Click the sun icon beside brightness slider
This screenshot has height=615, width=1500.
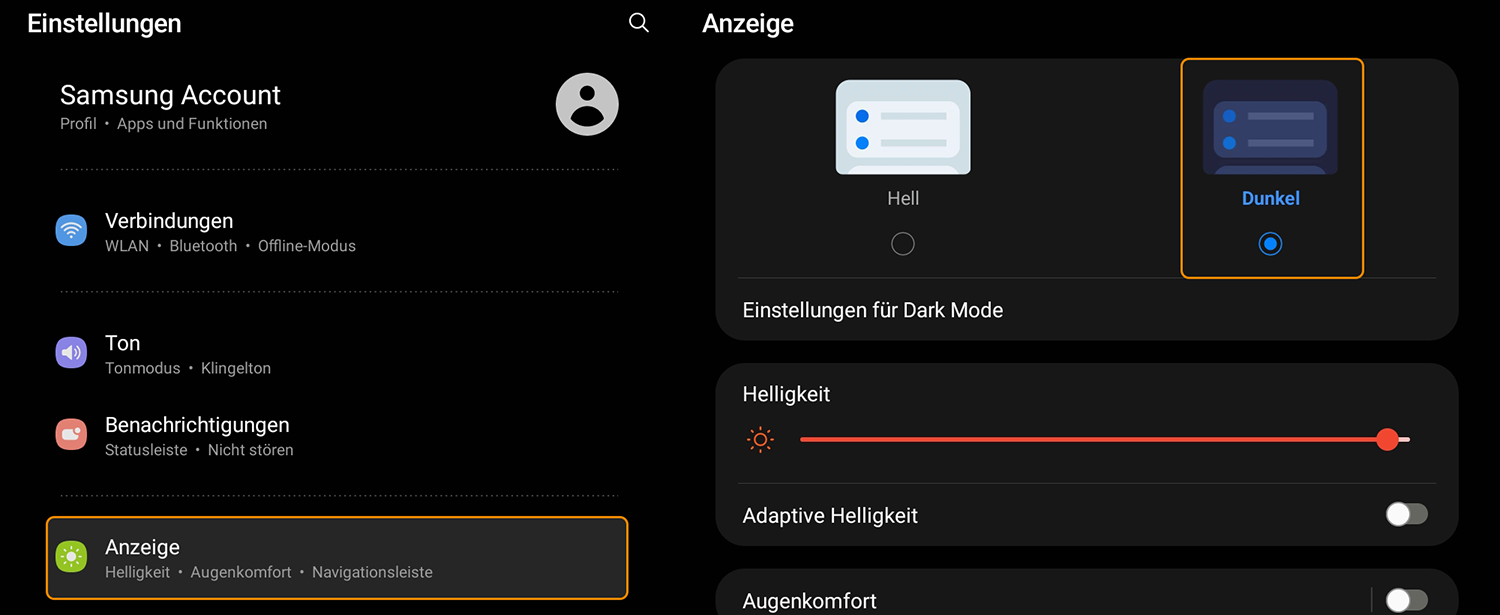pos(761,439)
